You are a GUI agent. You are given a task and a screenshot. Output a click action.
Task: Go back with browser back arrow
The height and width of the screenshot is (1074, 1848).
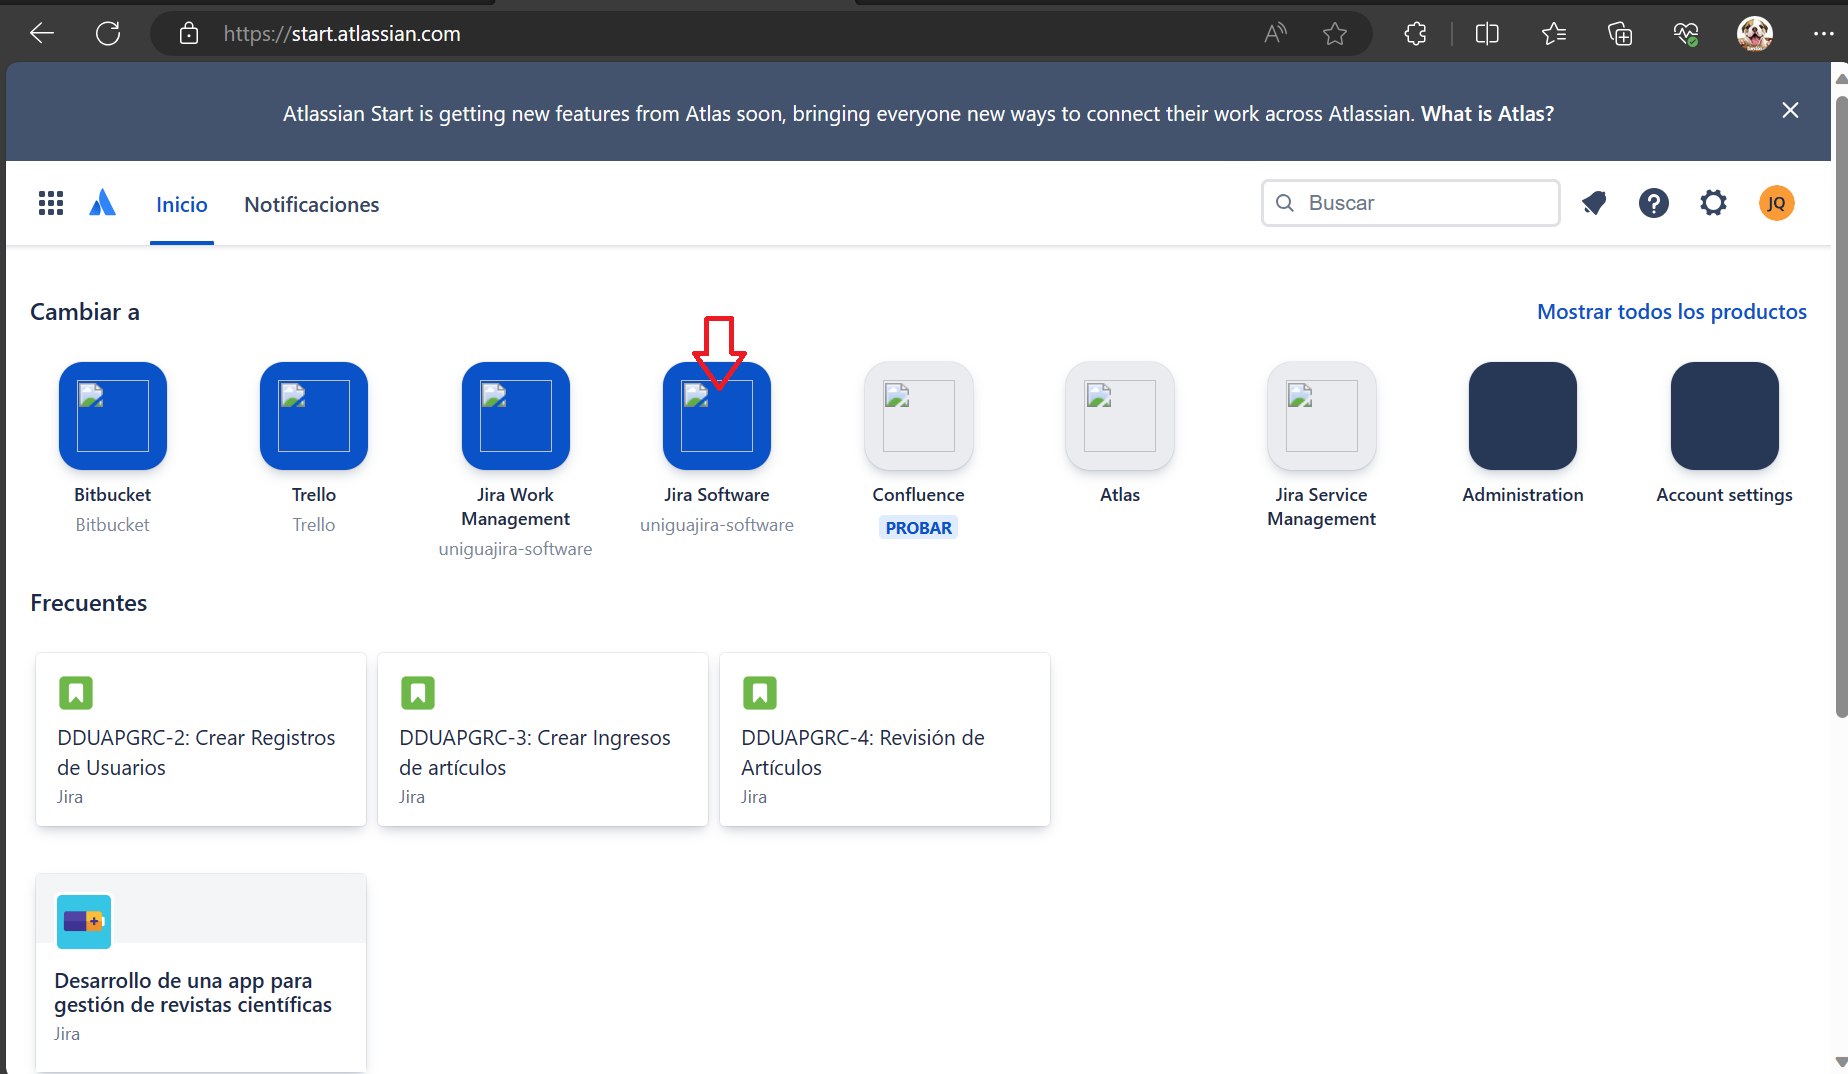click(42, 34)
